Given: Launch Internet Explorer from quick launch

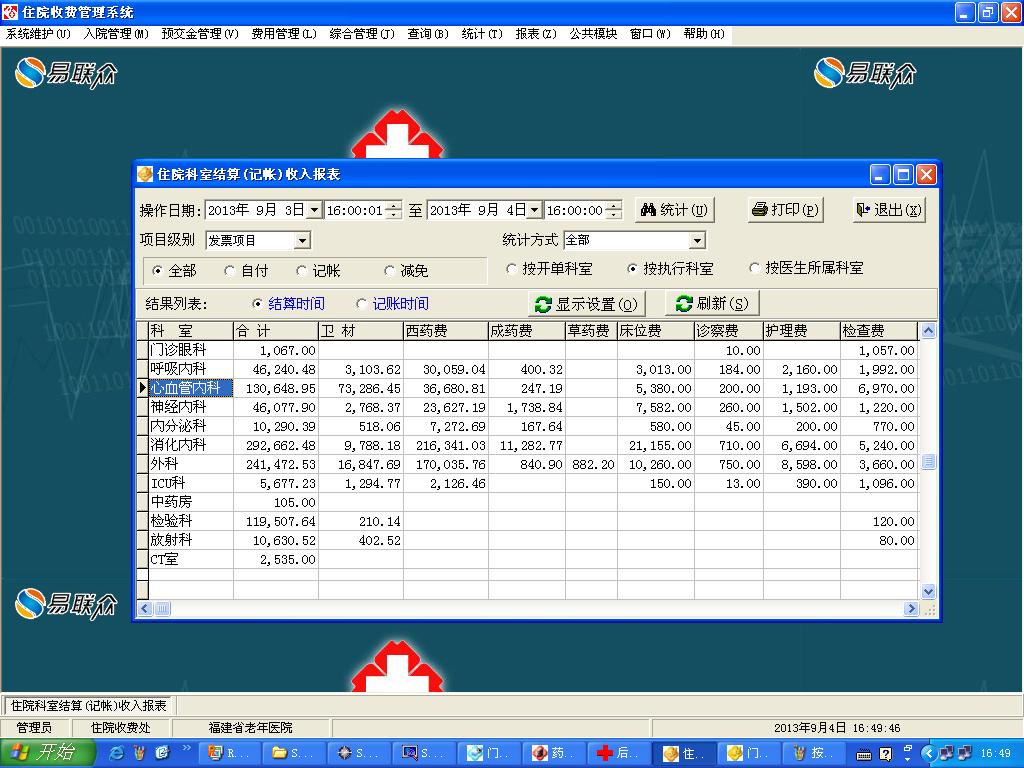Looking at the screenshot, I should point(117,753).
